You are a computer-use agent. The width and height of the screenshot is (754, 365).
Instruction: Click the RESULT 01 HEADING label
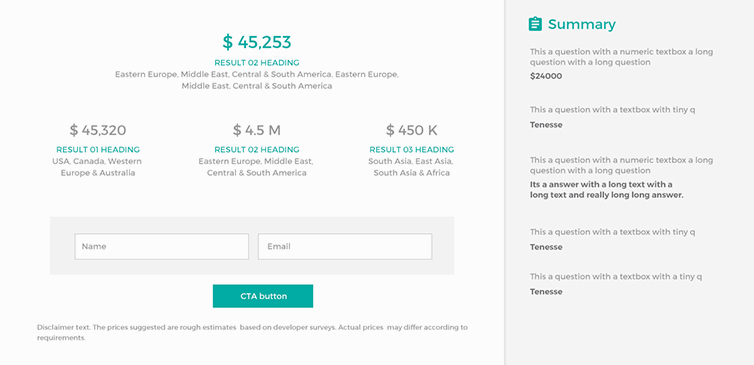point(98,150)
